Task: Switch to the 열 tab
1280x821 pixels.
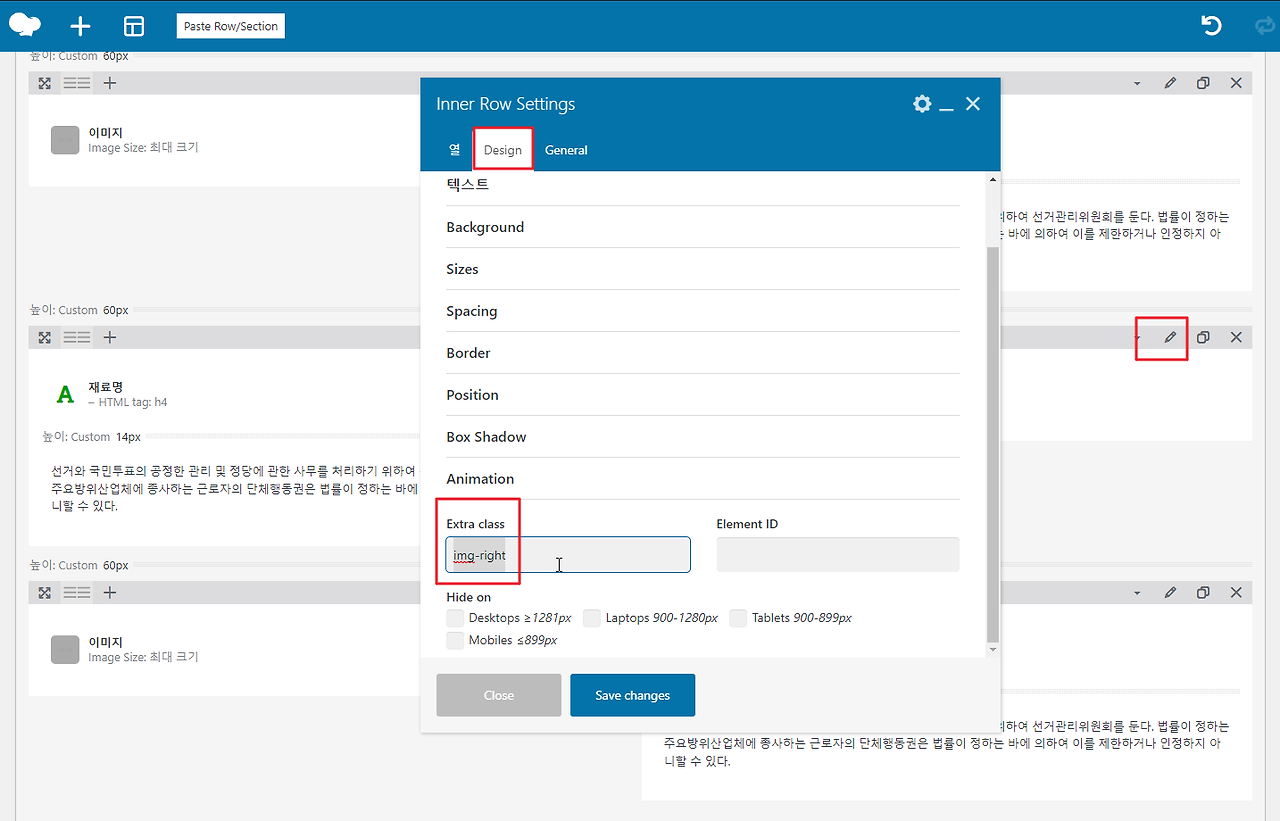Action: (x=455, y=150)
